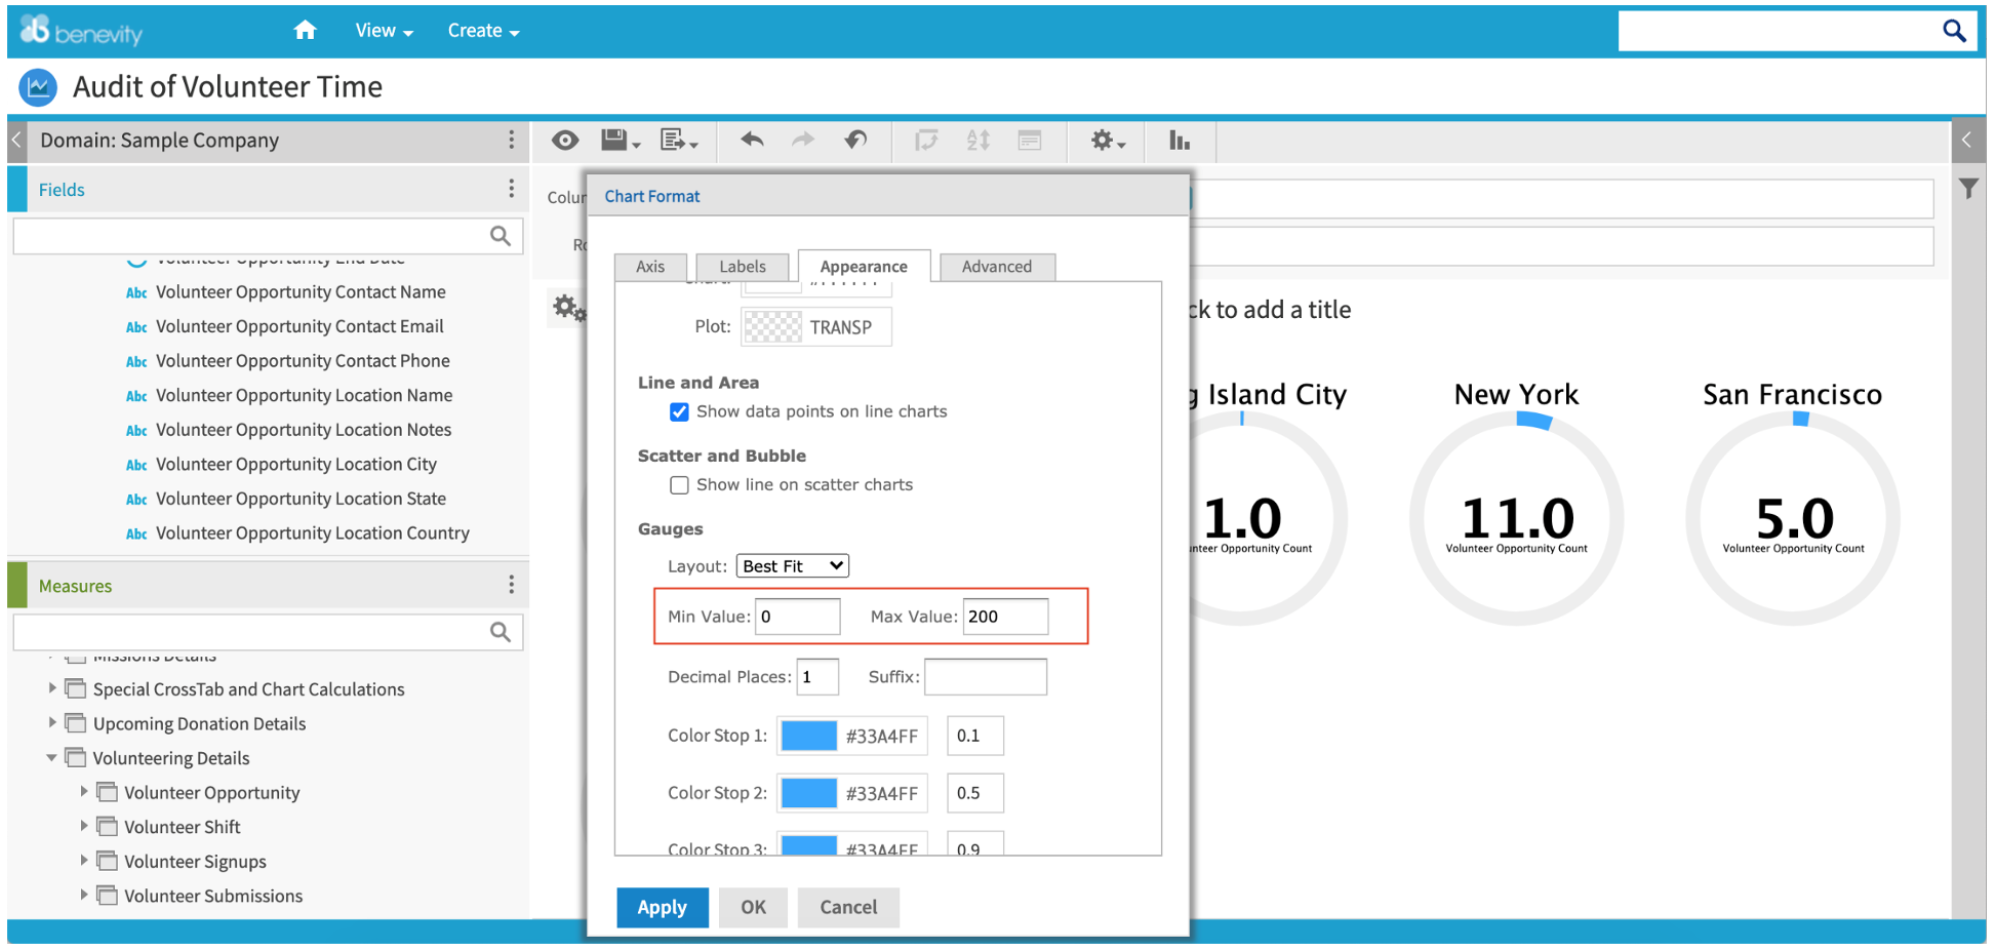Viewport: 1992px width, 950px height.
Task: Click the Min Value input field
Action: tap(797, 616)
